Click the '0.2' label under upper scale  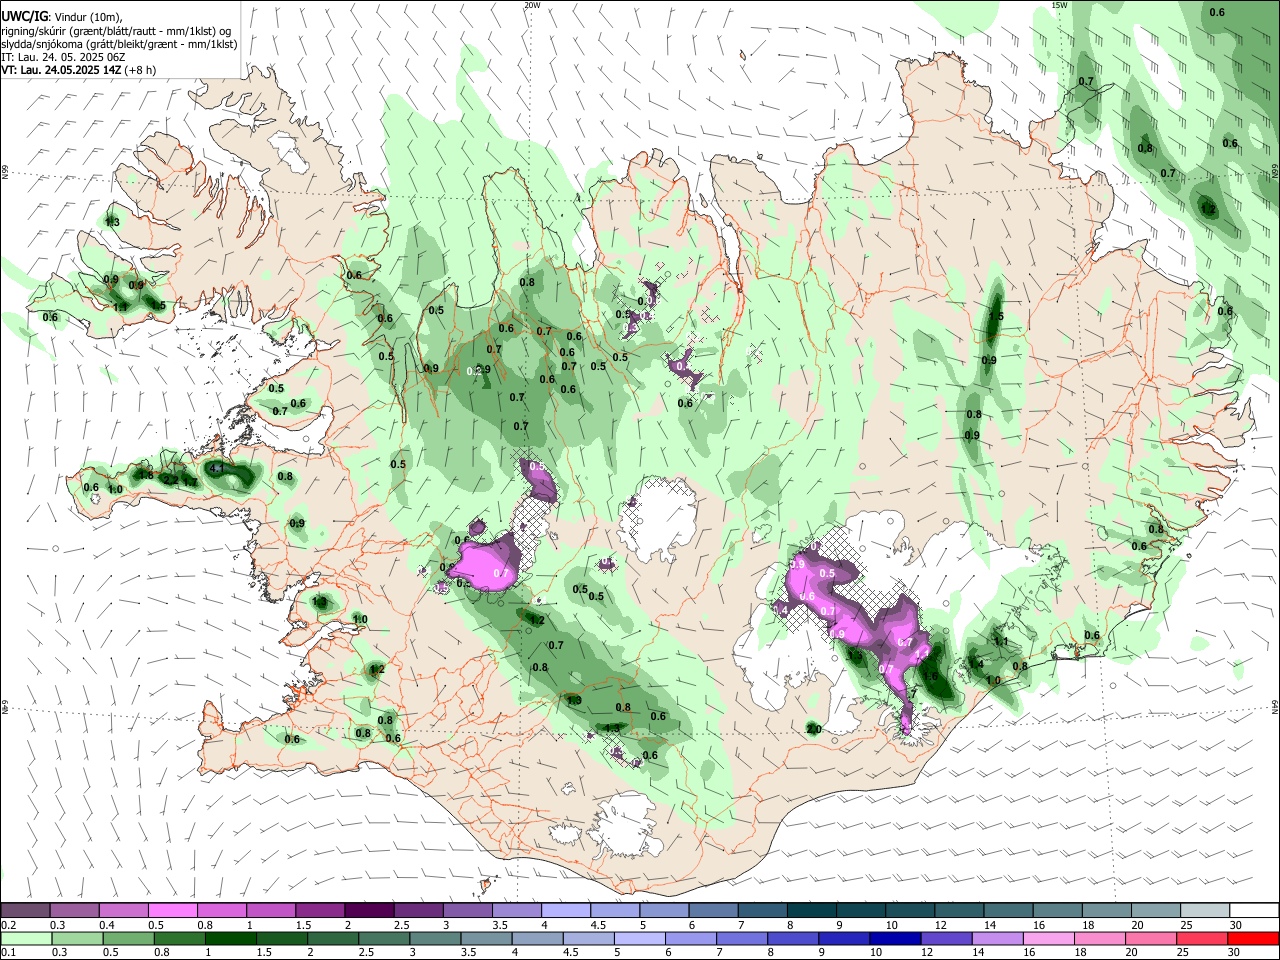9,925
